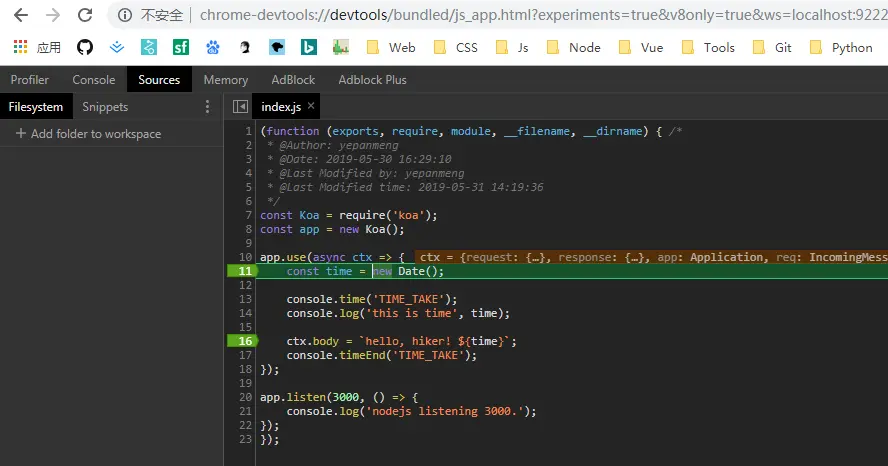The image size is (888, 466).
Task: Set a breakpoint on line number 21
Action: click(245, 411)
